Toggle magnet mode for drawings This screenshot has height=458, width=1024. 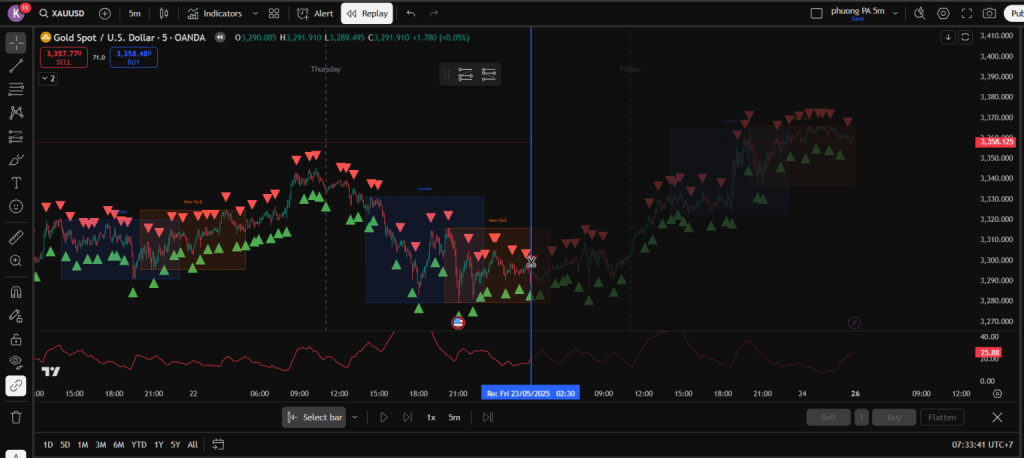point(16,292)
